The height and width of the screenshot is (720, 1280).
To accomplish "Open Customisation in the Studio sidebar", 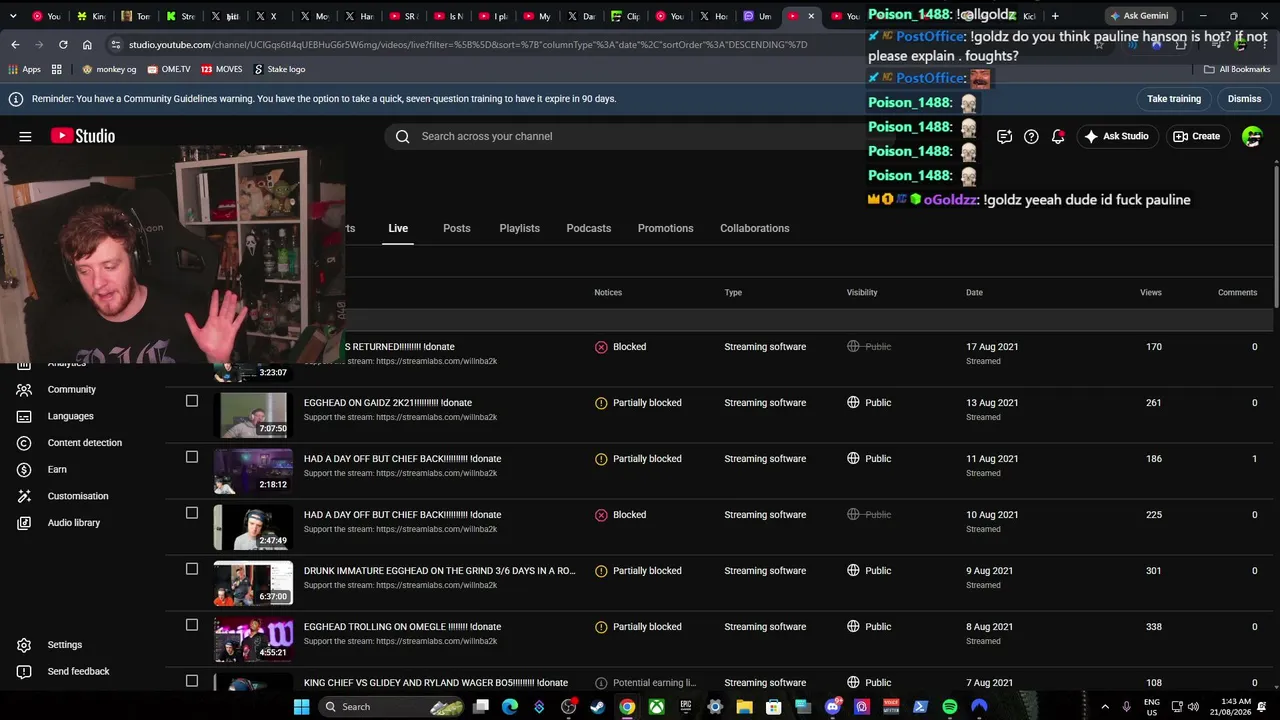I will (x=77, y=496).
